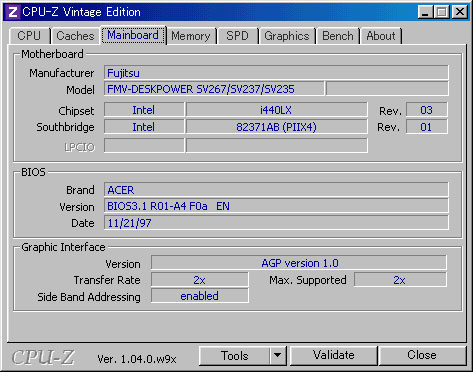
Task: Click the Southbridge label
Action: (x=65, y=127)
